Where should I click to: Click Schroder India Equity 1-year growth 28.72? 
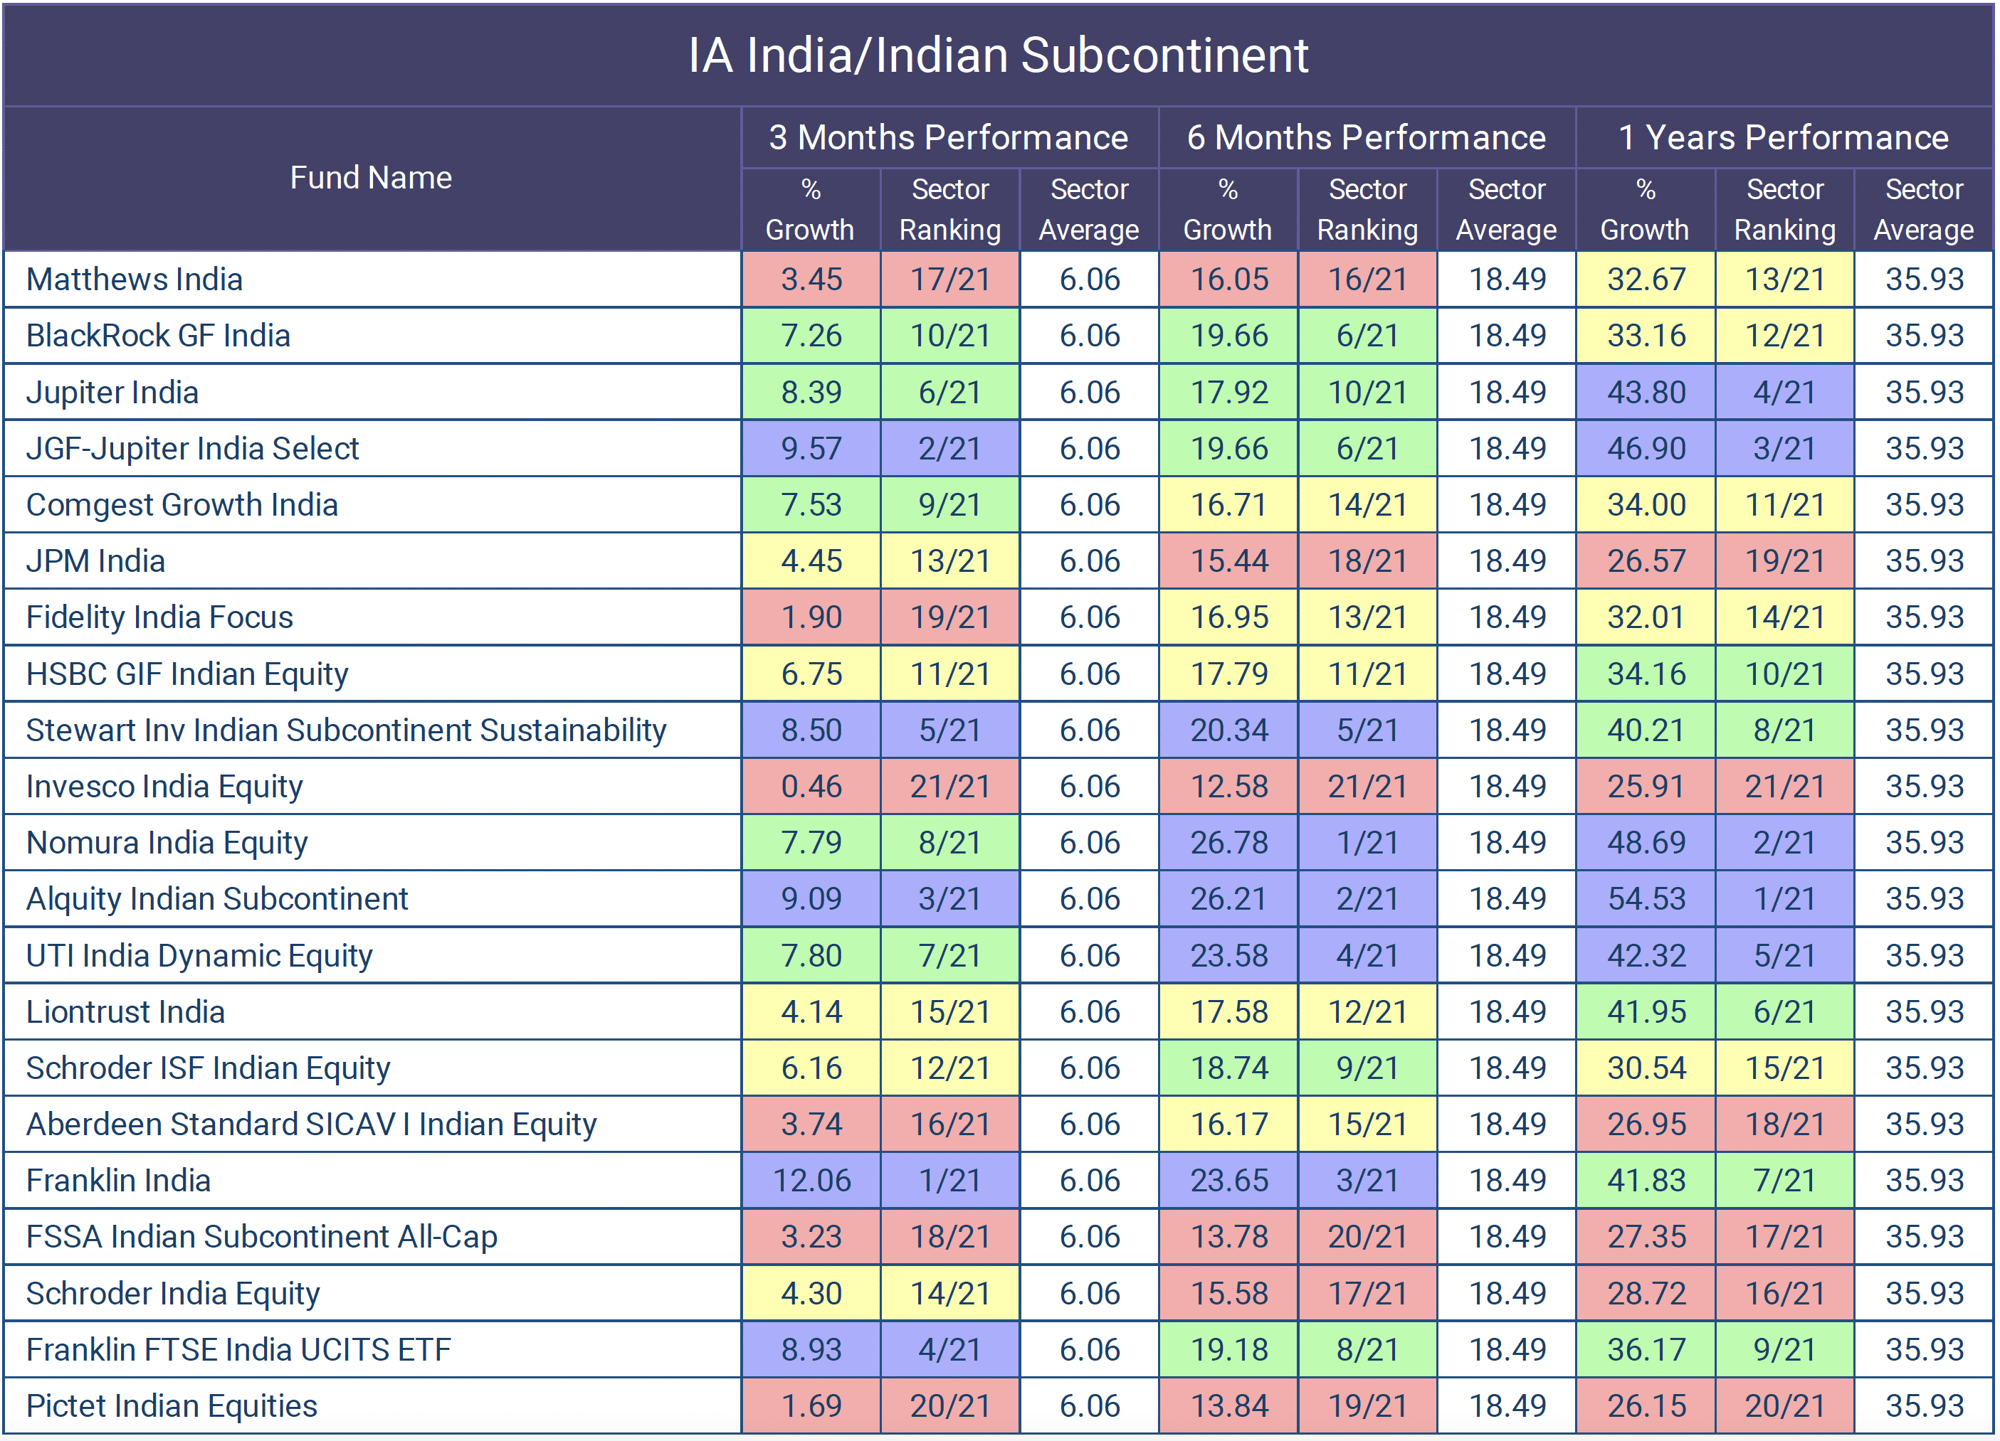1646,1293
